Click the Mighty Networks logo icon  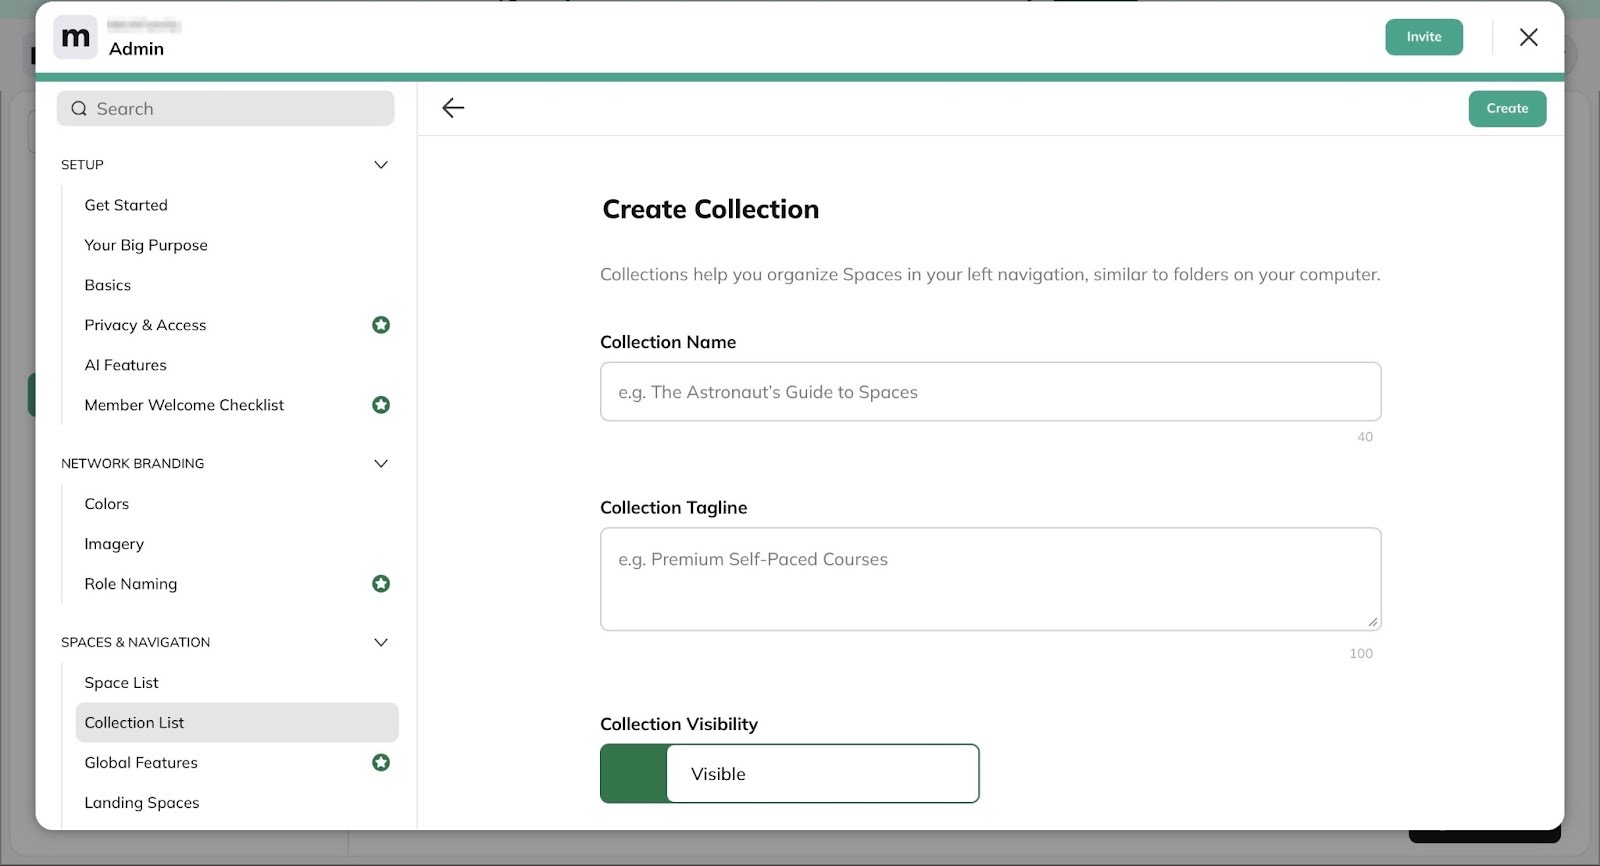click(76, 38)
